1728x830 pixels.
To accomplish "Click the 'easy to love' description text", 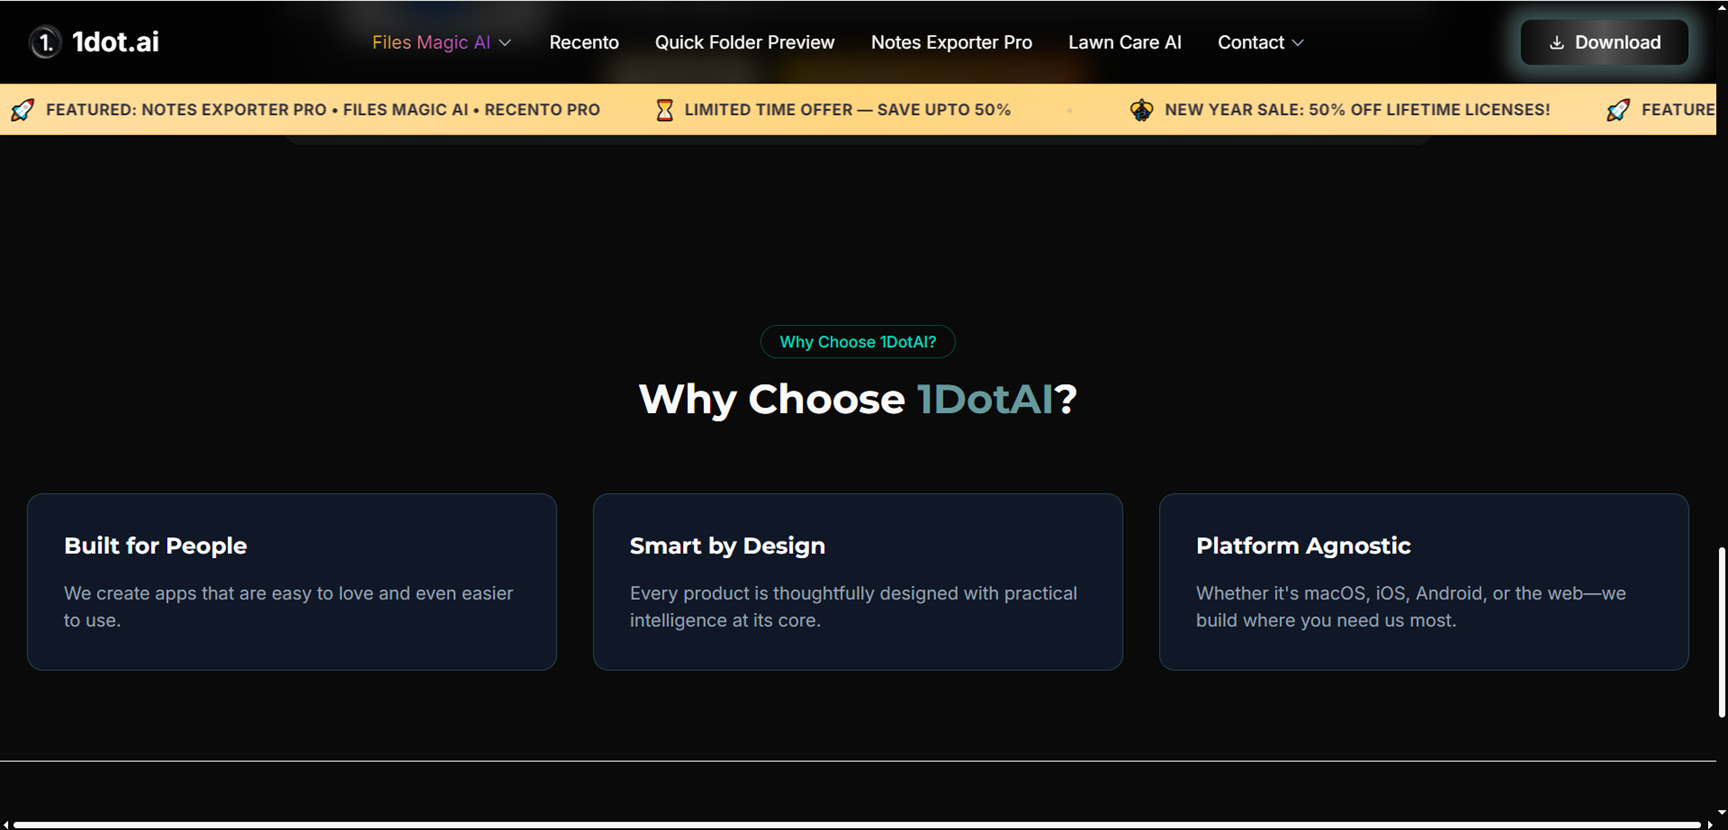I will click(288, 607).
